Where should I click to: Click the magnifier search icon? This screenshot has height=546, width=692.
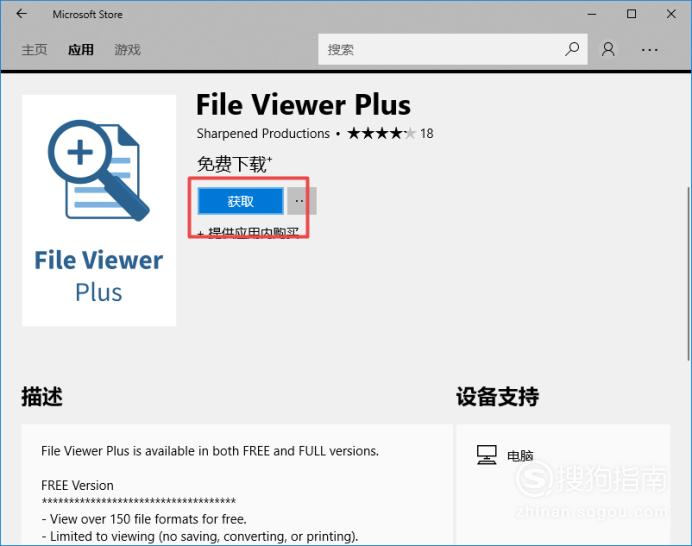pos(572,49)
